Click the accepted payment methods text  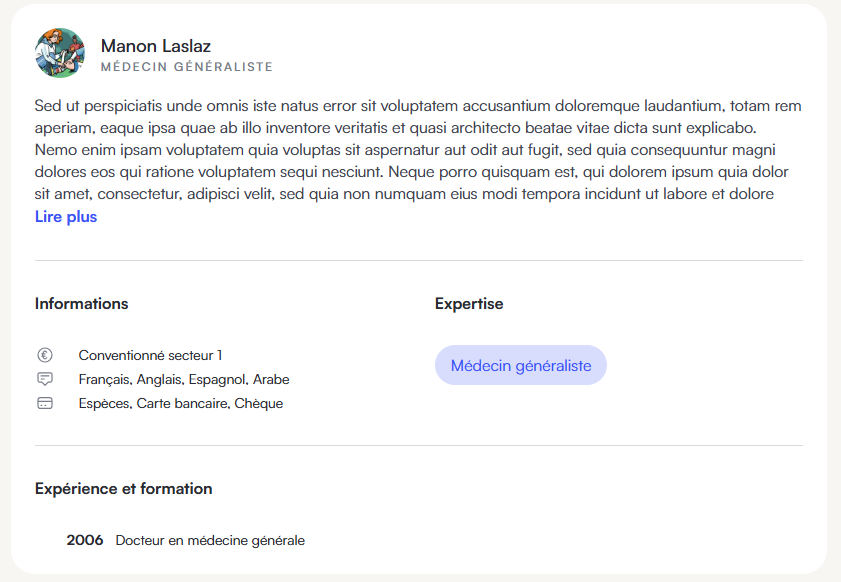click(181, 403)
